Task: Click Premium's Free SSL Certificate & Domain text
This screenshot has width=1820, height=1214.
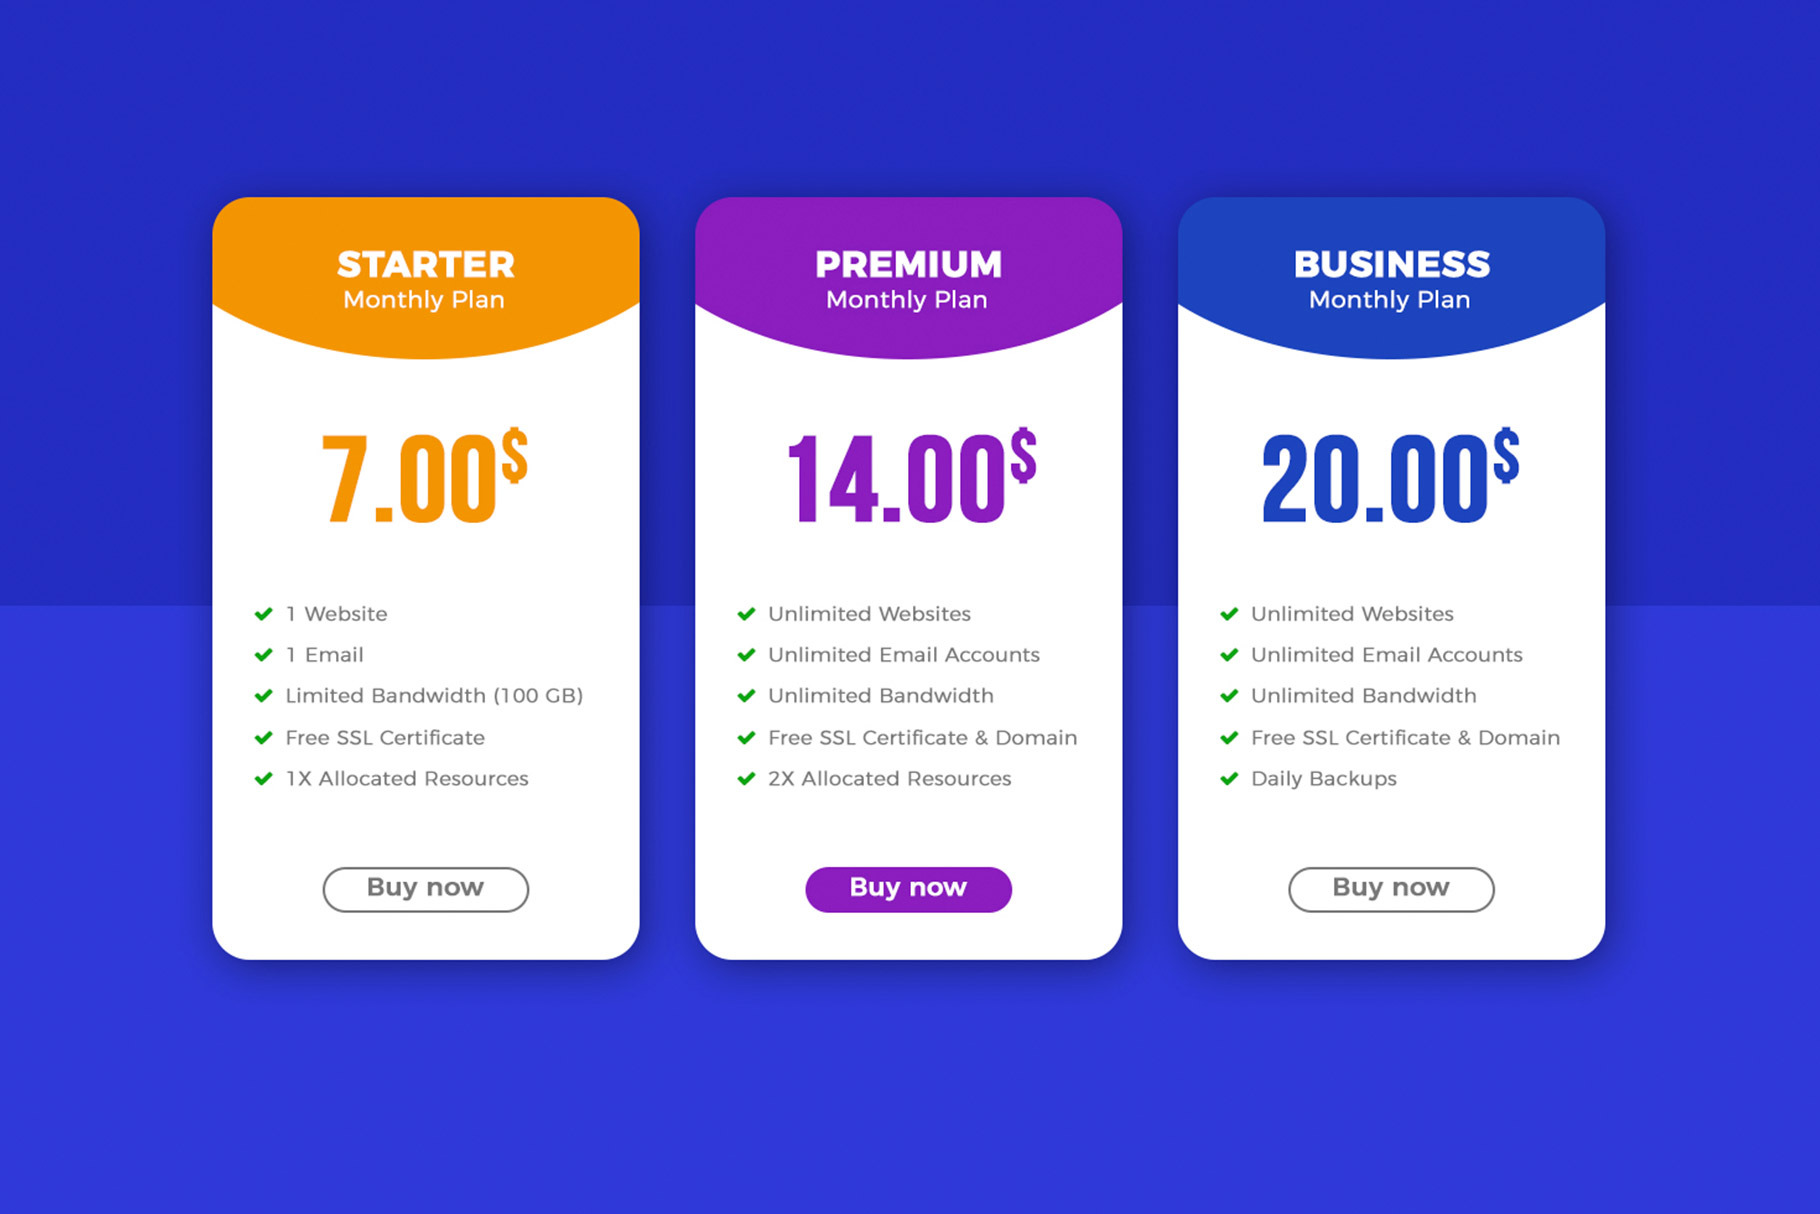Action: 922,738
